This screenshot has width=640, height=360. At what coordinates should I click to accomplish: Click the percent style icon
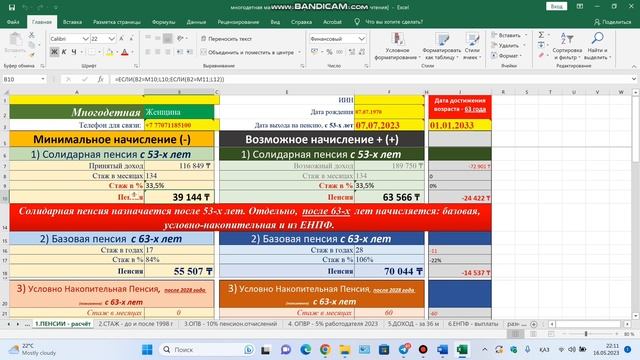(329, 52)
